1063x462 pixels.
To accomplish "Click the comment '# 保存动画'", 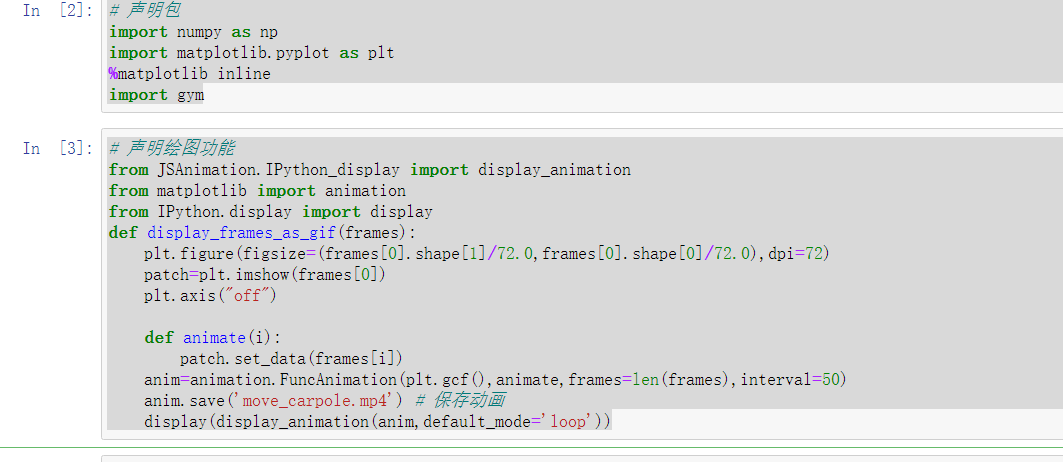I will click(x=461, y=400).
